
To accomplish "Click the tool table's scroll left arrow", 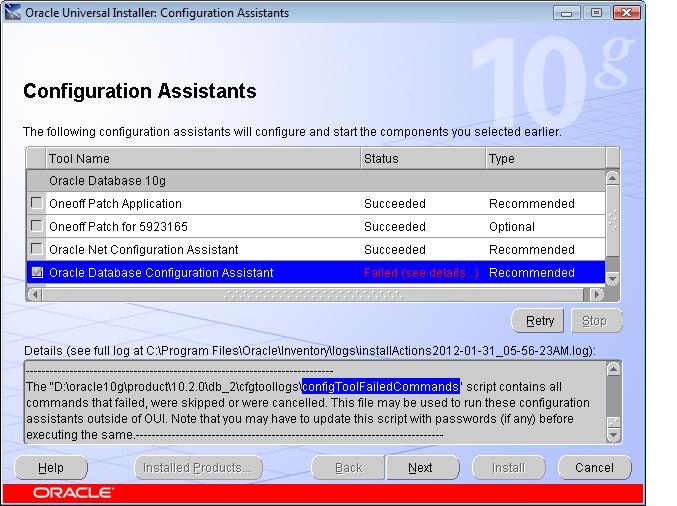I will tap(35, 295).
